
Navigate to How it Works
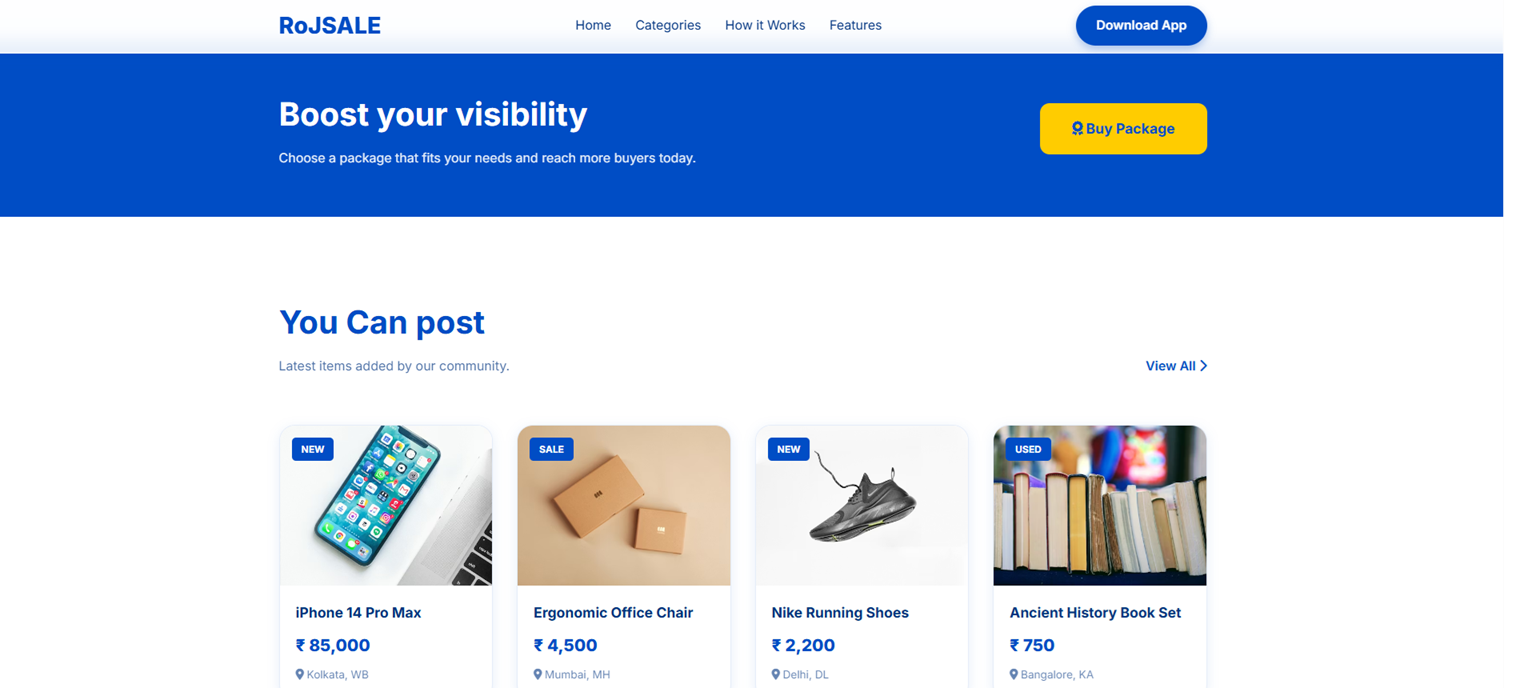[x=765, y=25]
